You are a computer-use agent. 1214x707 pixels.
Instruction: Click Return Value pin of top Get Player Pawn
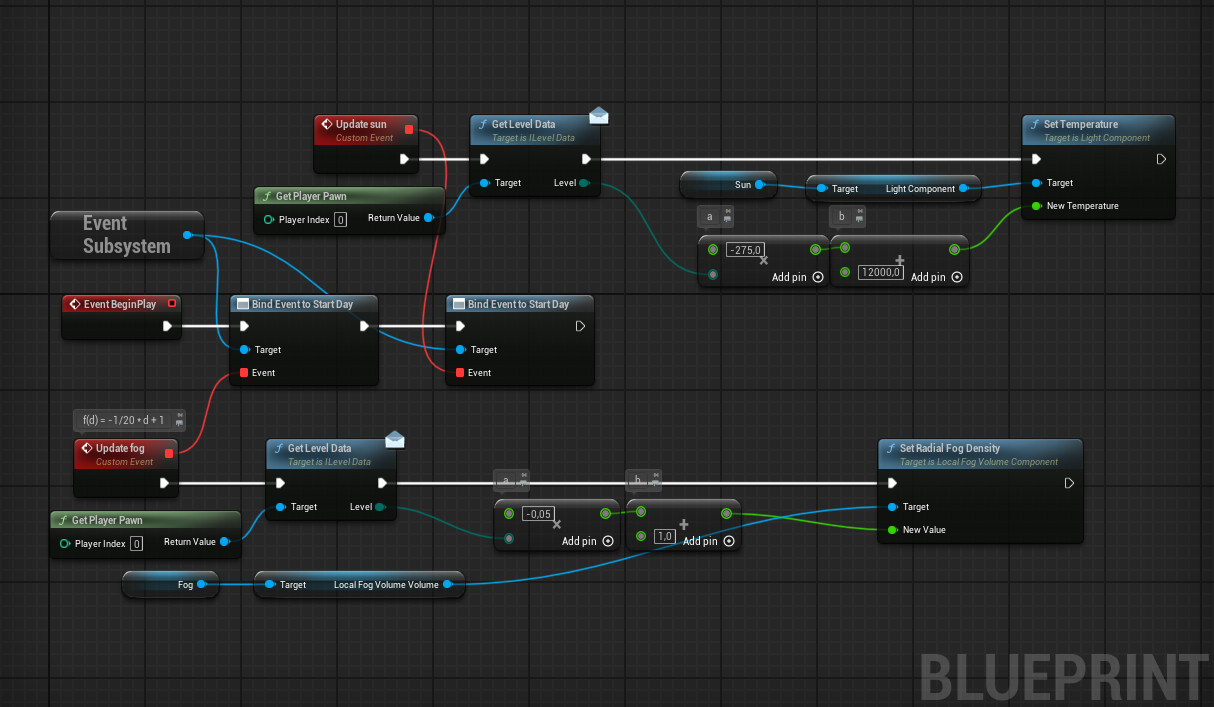point(429,218)
